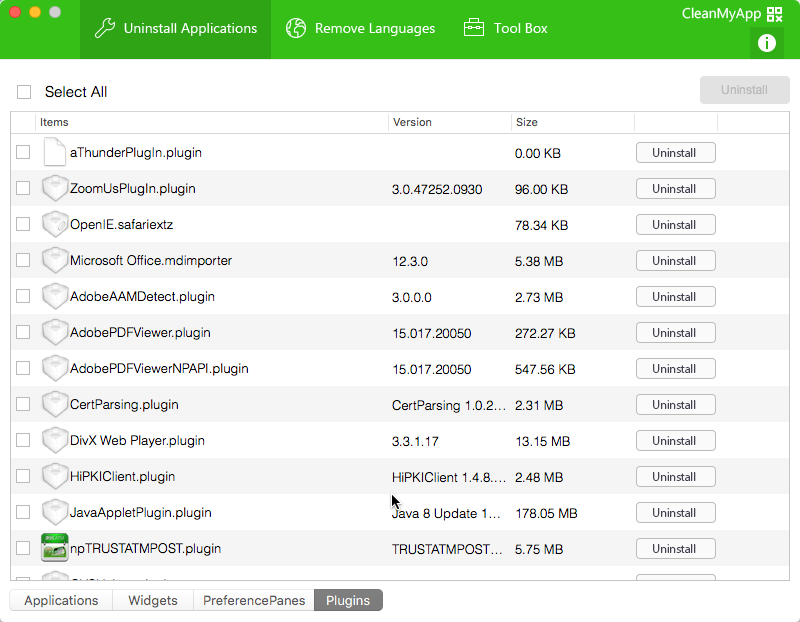Click the Microsoft Office.mdimporter icon
Image resolution: width=800 pixels, height=622 pixels.
(x=54, y=260)
